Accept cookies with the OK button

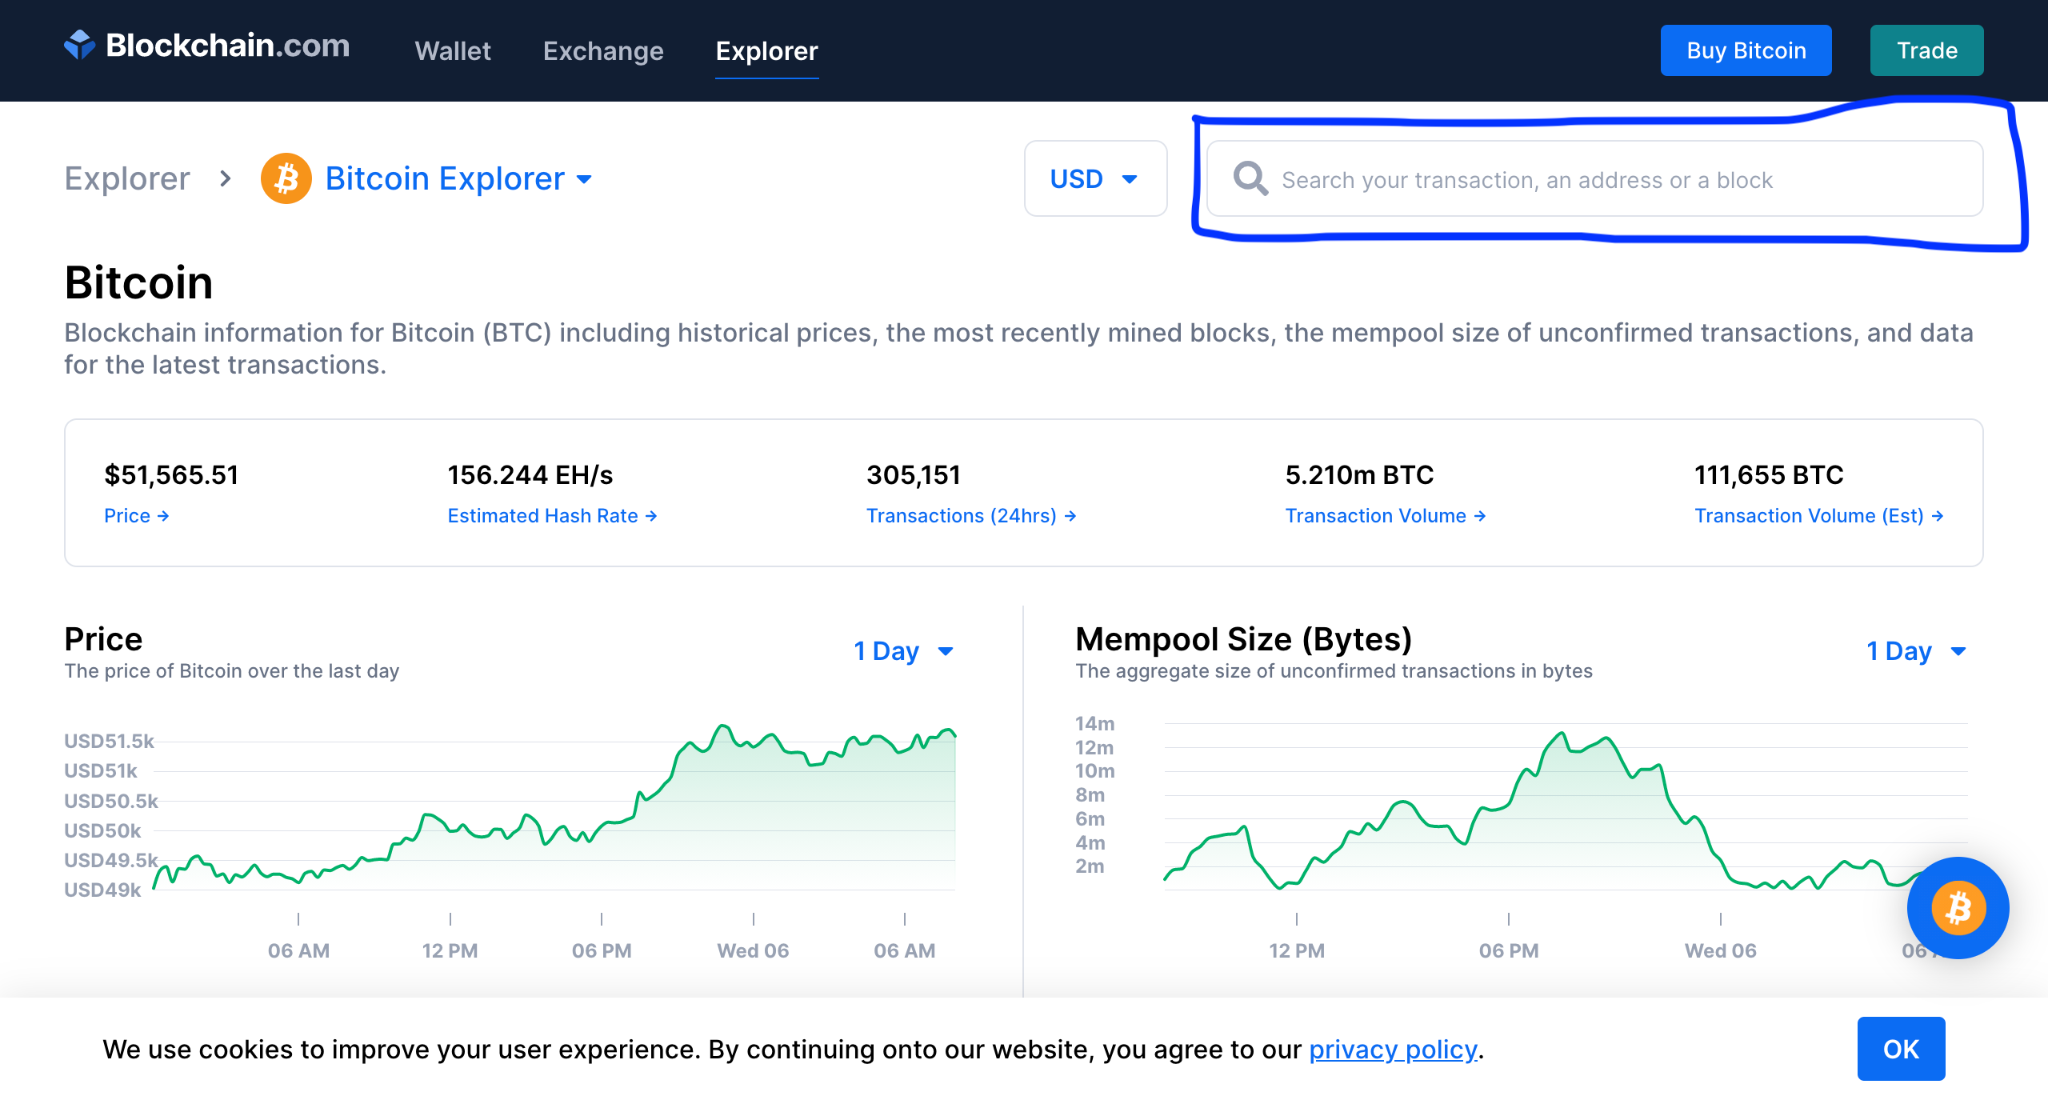pyautogui.click(x=1901, y=1049)
